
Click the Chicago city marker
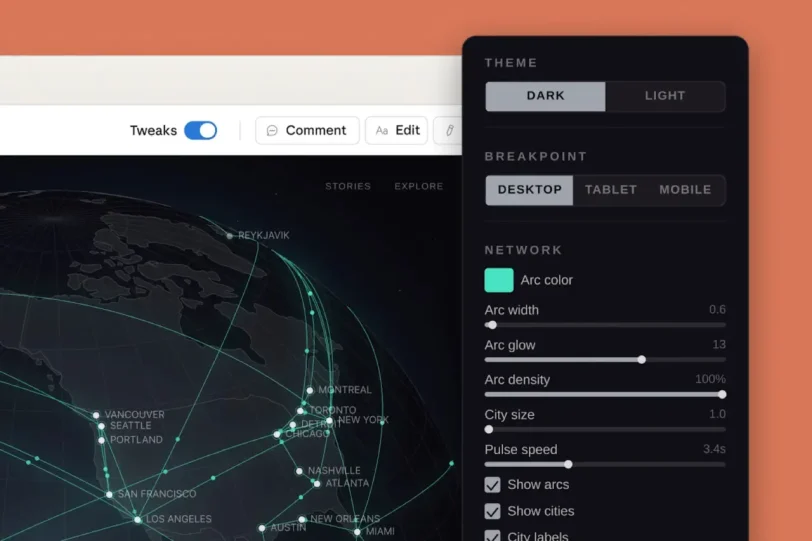click(277, 434)
